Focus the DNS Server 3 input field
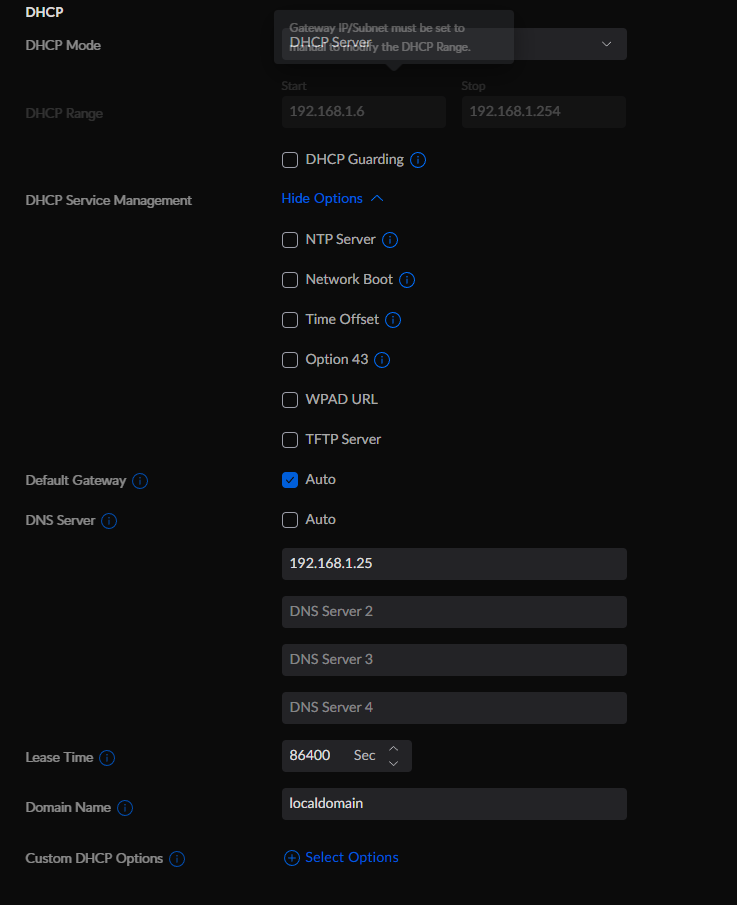This screenshot has height=905, width=737. click(454, 660)
